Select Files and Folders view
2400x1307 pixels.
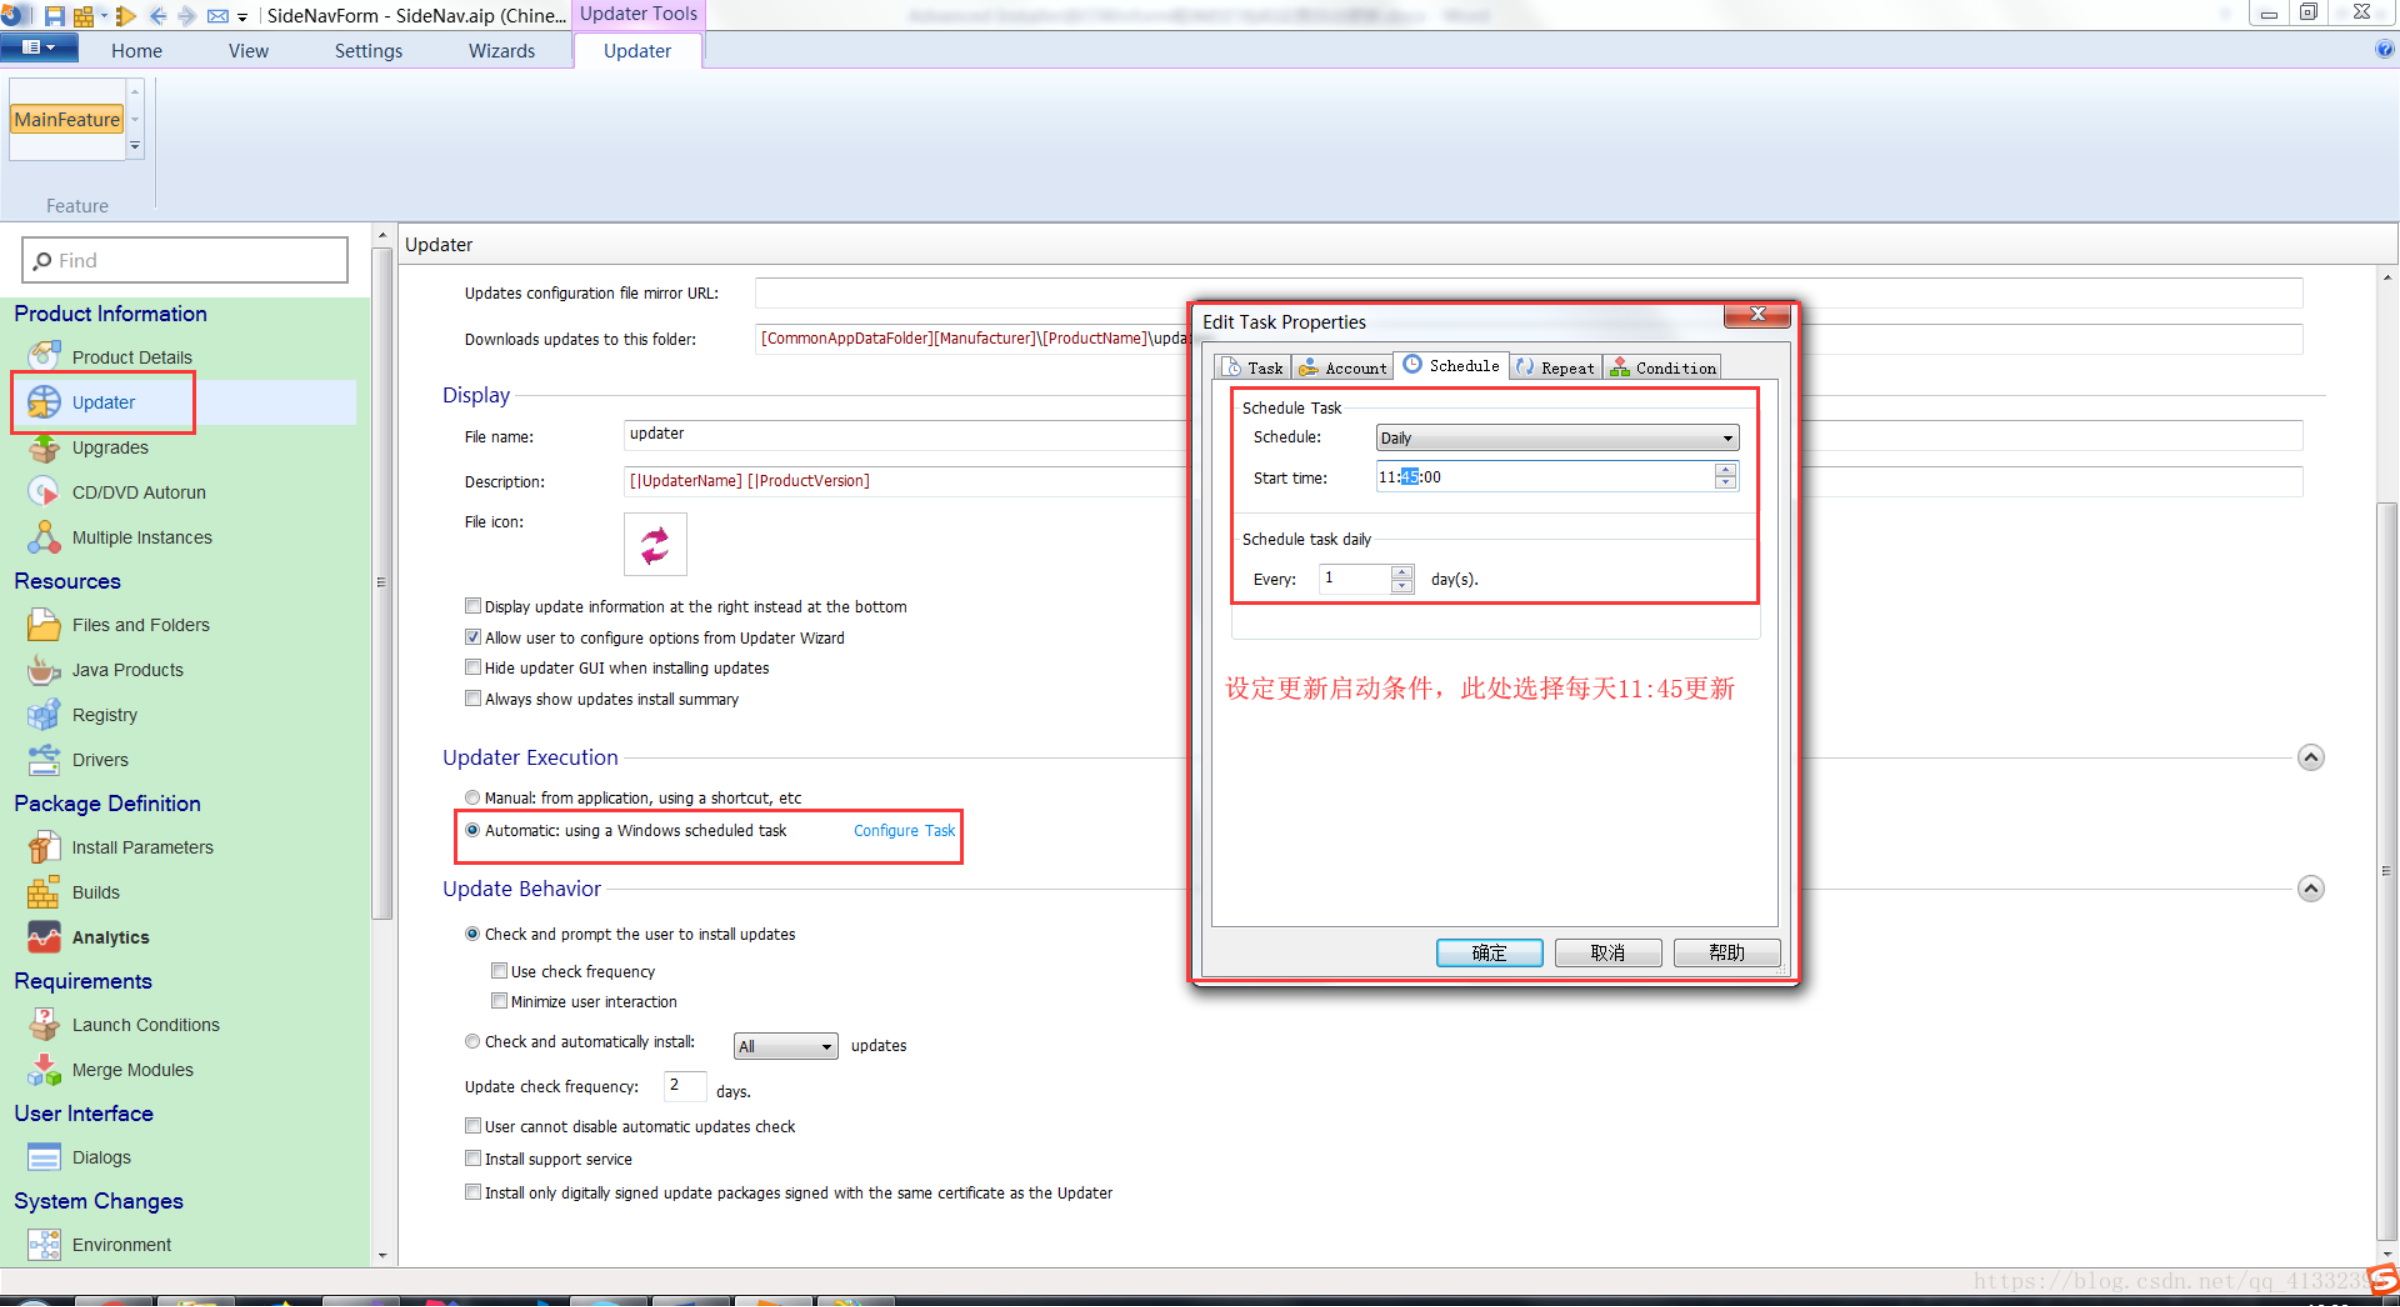140,625
